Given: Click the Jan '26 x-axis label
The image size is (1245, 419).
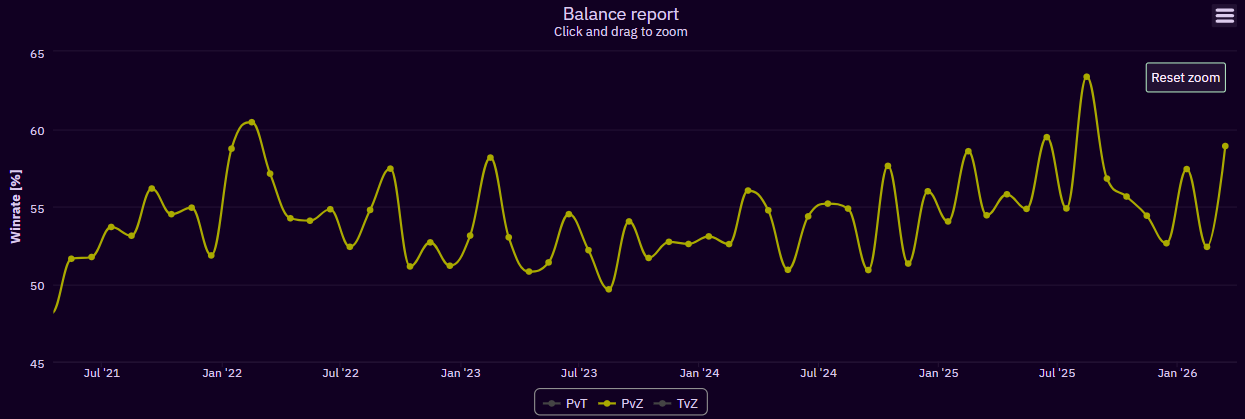Looking at the screenshot, I should (x=1177, y=373).
